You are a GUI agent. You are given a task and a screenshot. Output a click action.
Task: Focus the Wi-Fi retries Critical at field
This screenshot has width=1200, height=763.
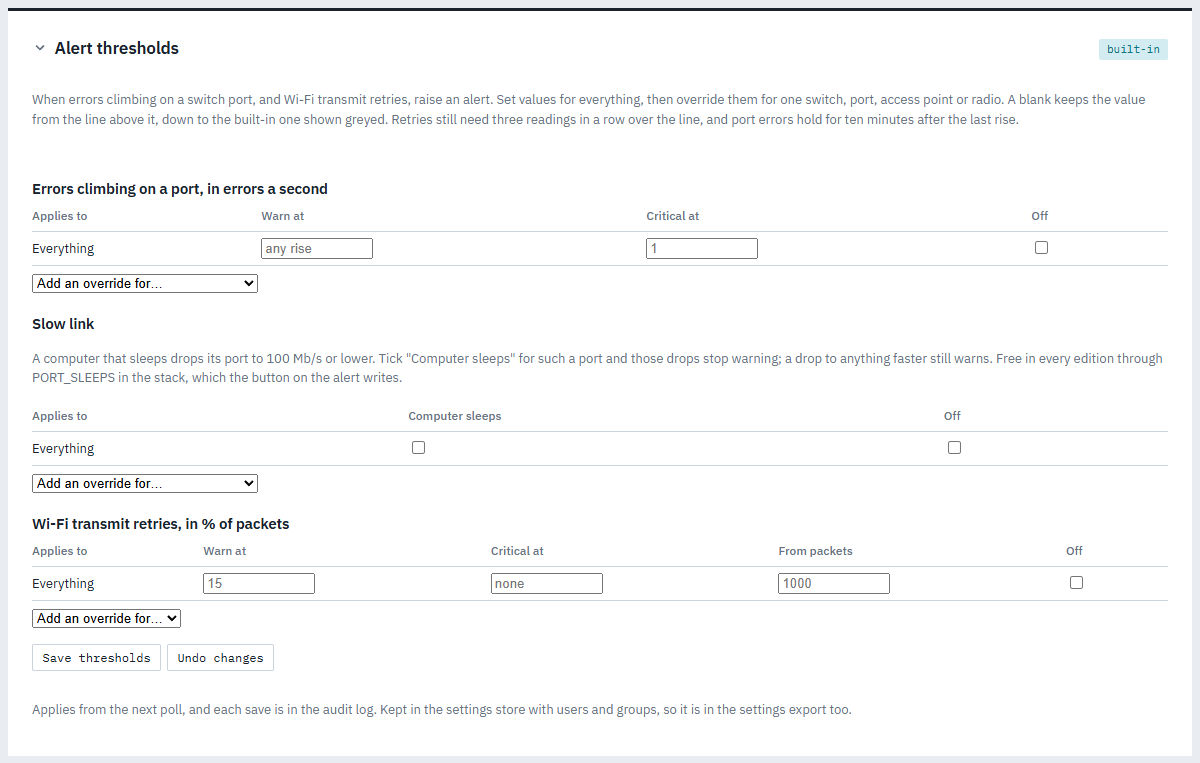pyautogui.click(x=546, y=583)
